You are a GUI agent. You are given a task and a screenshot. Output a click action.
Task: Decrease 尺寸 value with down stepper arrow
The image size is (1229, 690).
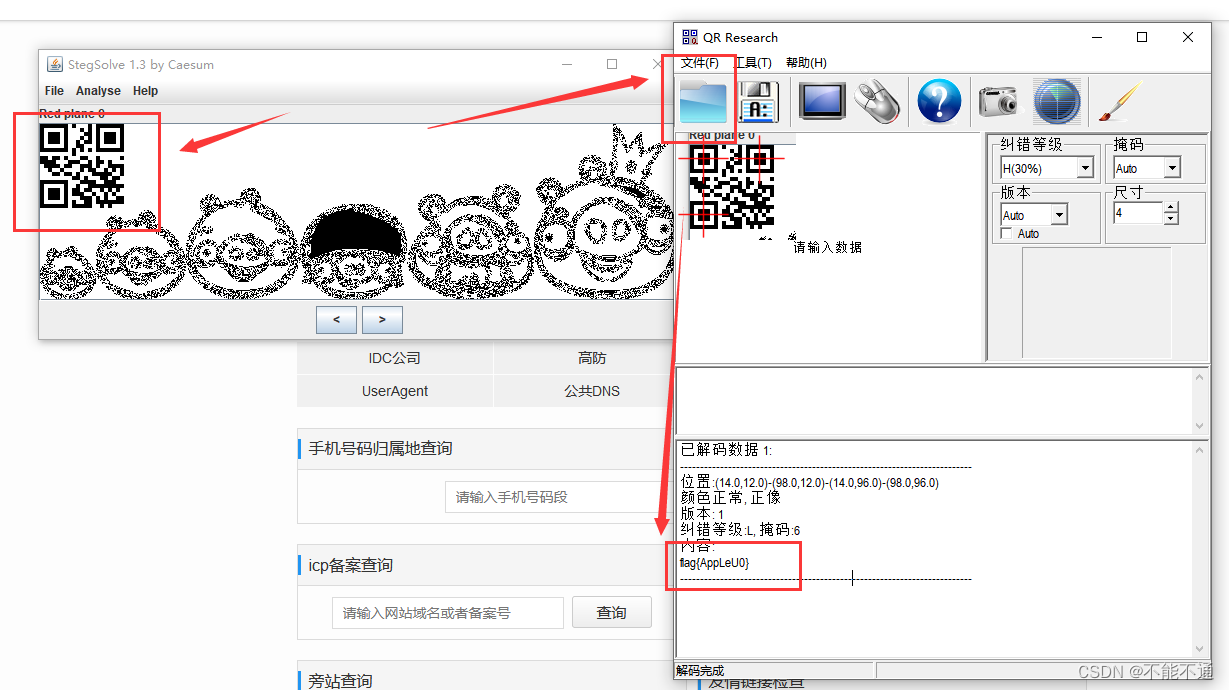(1171, 219)
